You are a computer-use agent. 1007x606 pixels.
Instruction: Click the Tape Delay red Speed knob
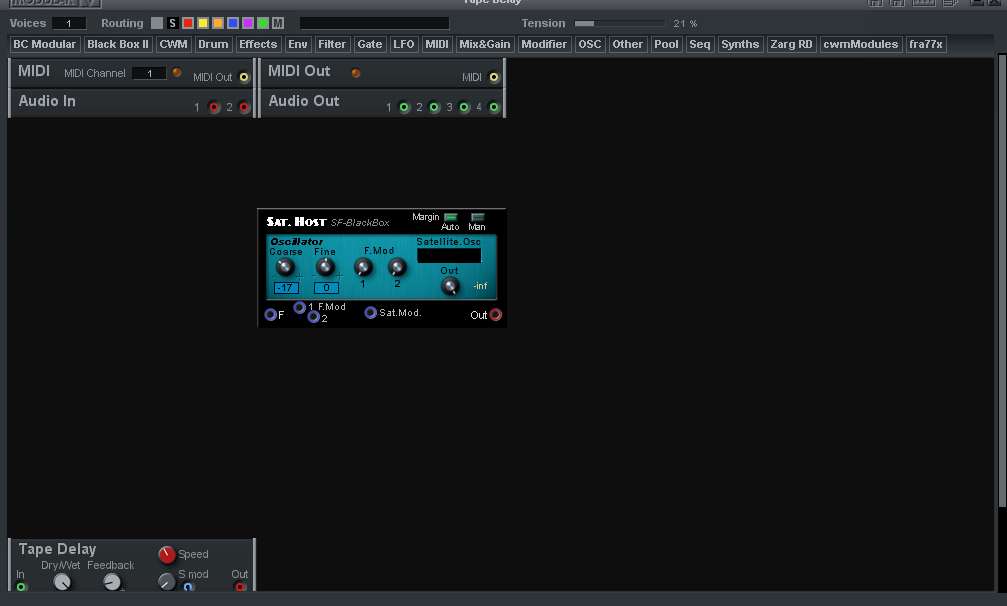point(167,555)
